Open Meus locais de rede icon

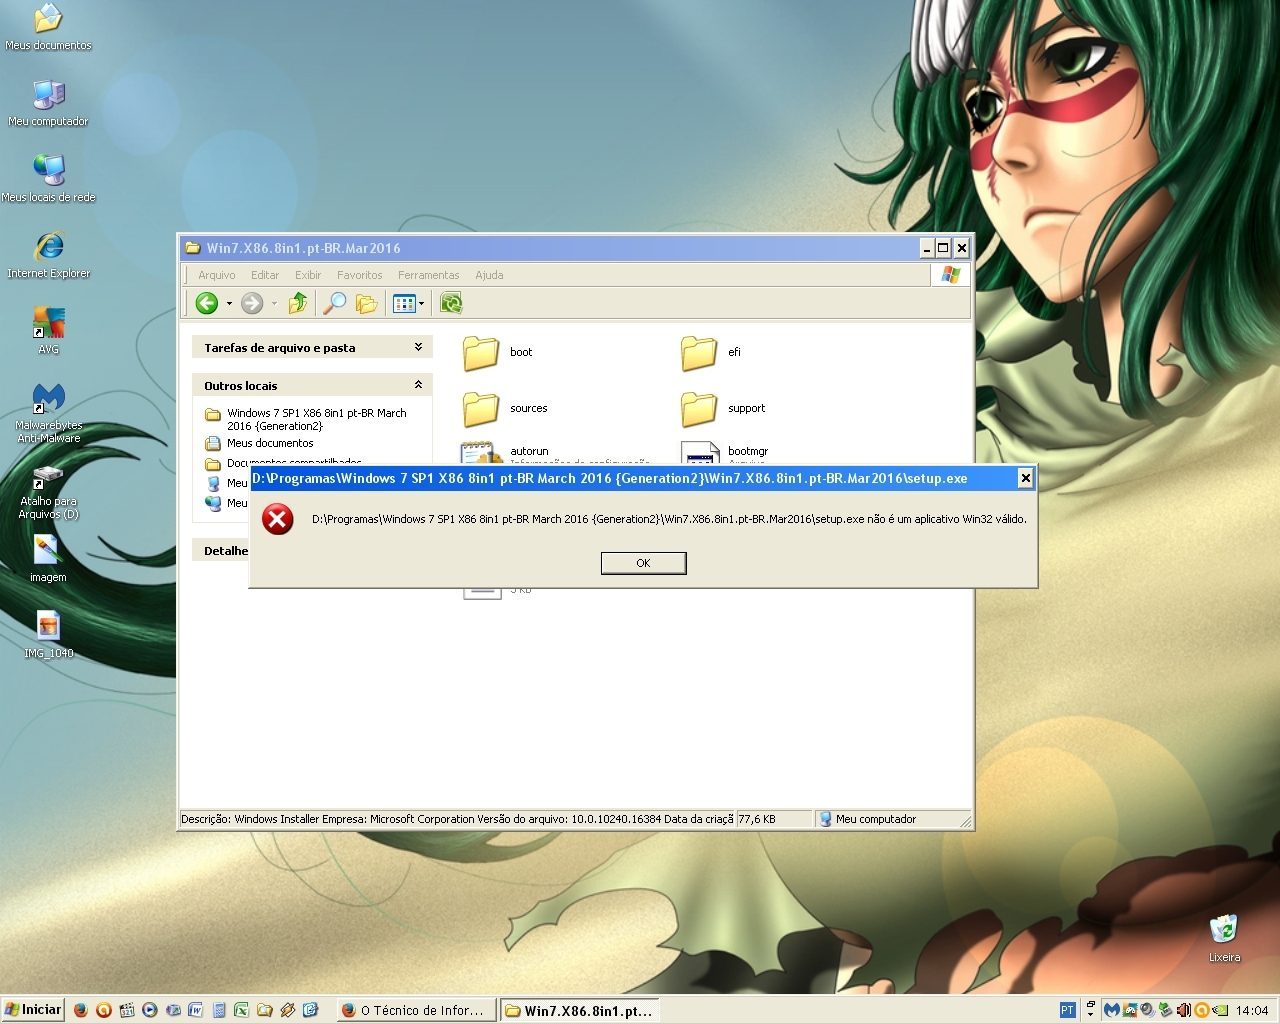[x=48, y=179]
